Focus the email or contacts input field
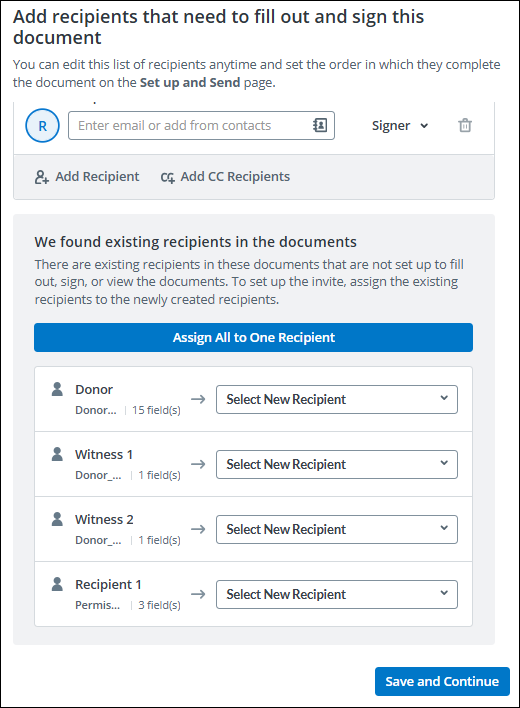Viewport: 520px width, 708px height. pos(201,126)
